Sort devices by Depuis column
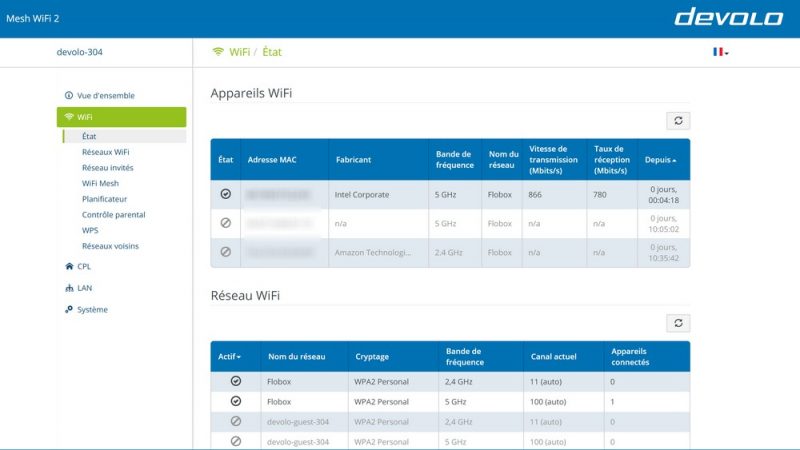This screenshot has height=450, width=800. (x=660, y=160)
